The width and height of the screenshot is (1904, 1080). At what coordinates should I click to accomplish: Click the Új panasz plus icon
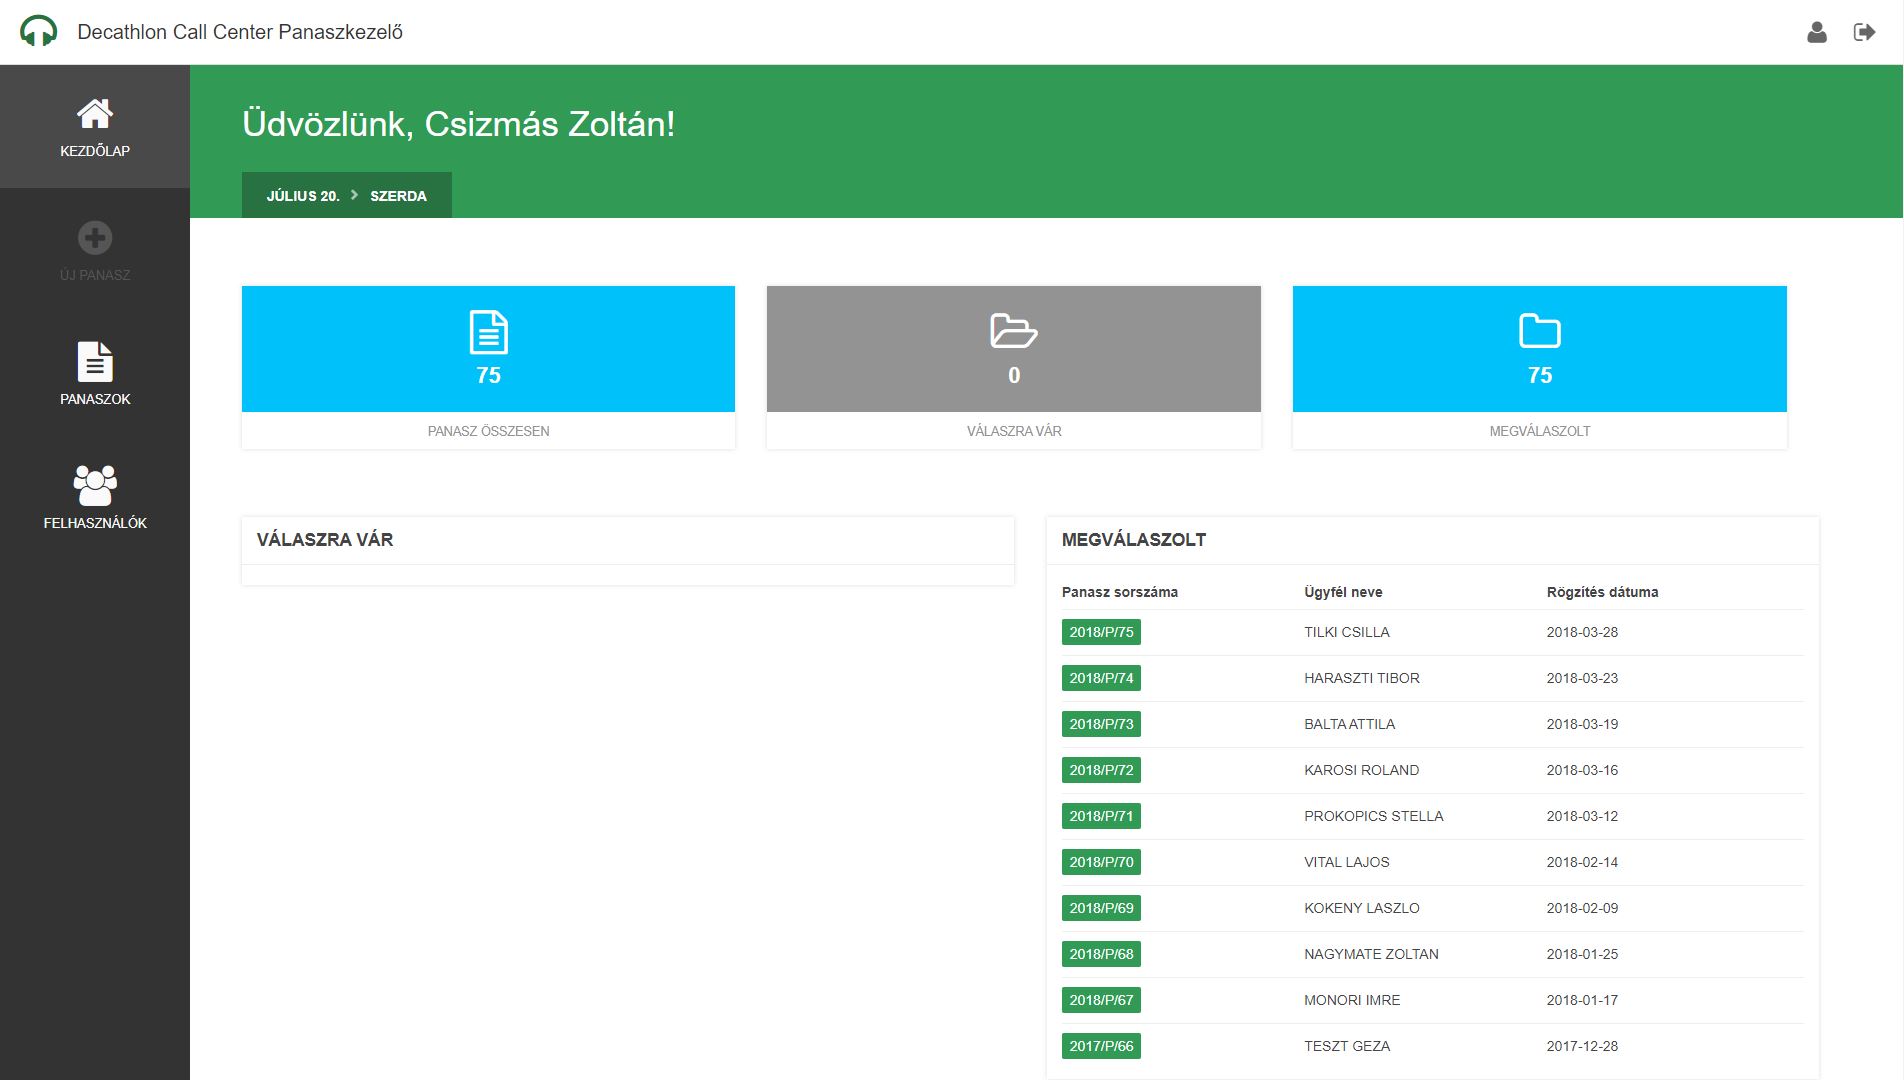(x=95, y=238)
